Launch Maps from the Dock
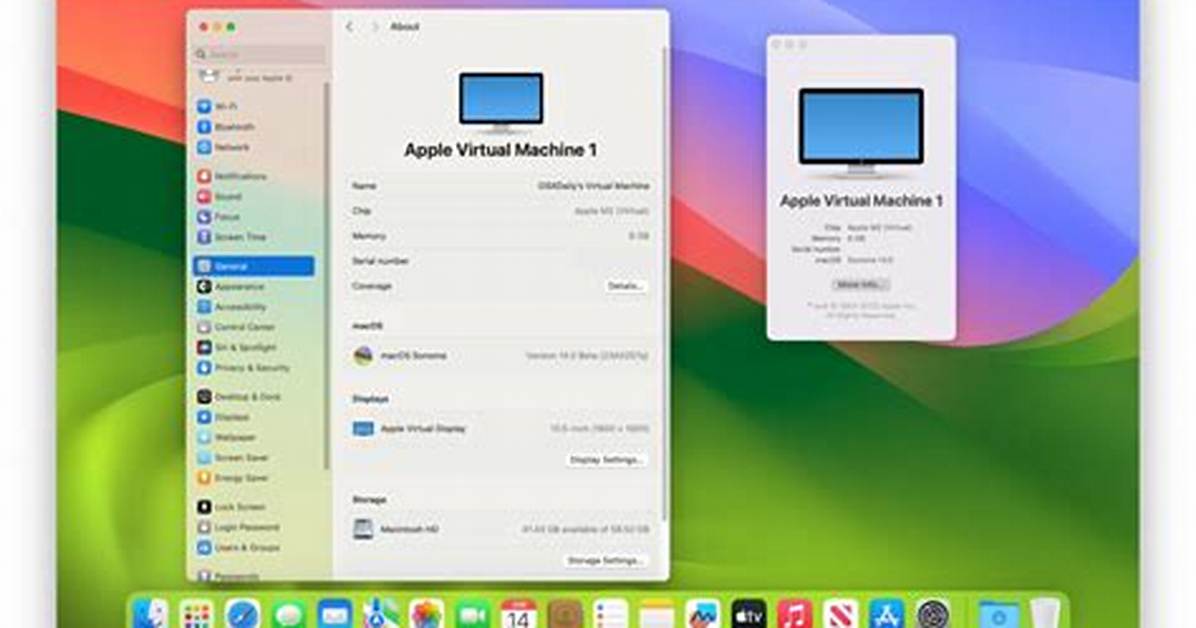 pyautogui.click(x=381, y=614)
